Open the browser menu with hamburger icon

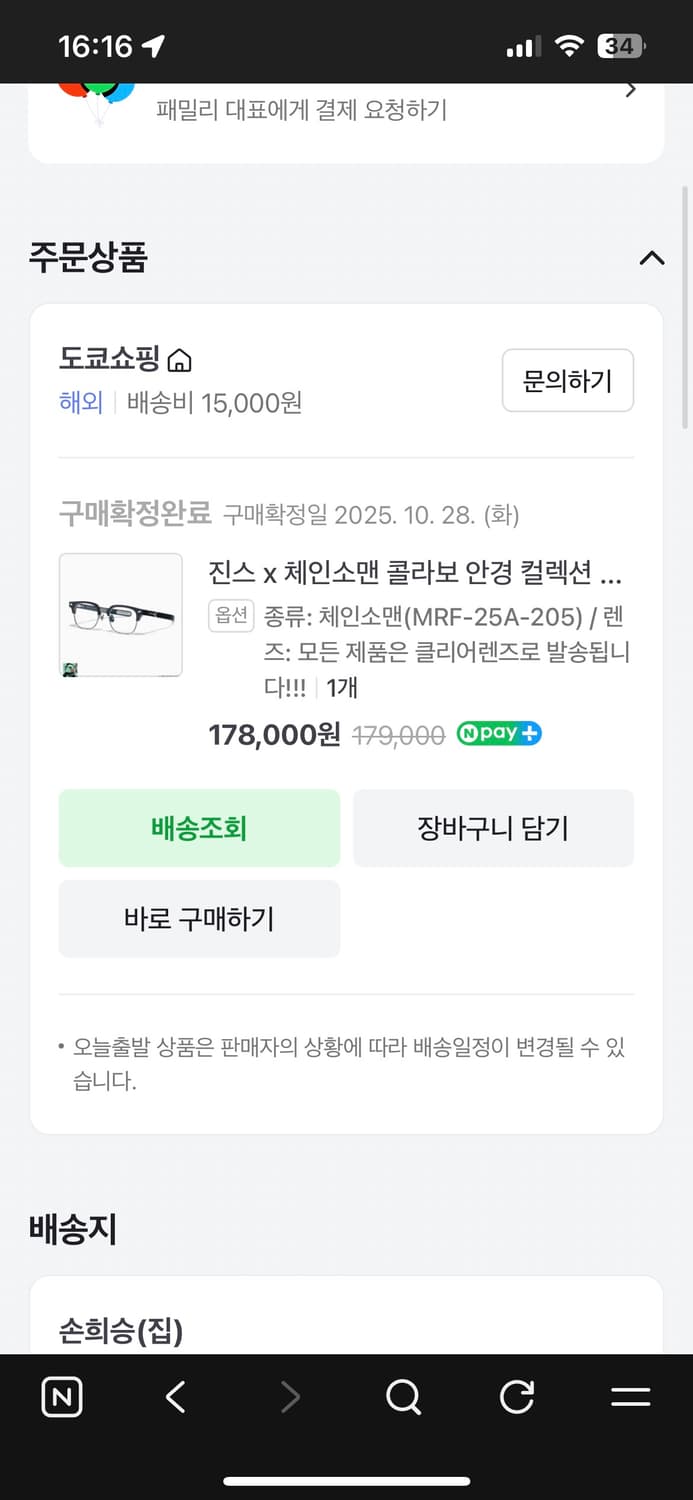click(631, 1397)
